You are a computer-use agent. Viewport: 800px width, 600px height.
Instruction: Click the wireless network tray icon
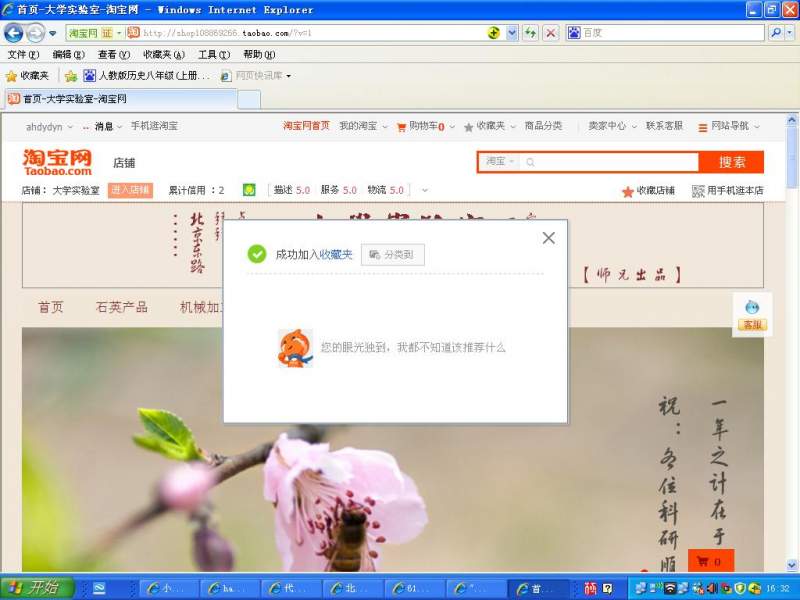(670, 588)
